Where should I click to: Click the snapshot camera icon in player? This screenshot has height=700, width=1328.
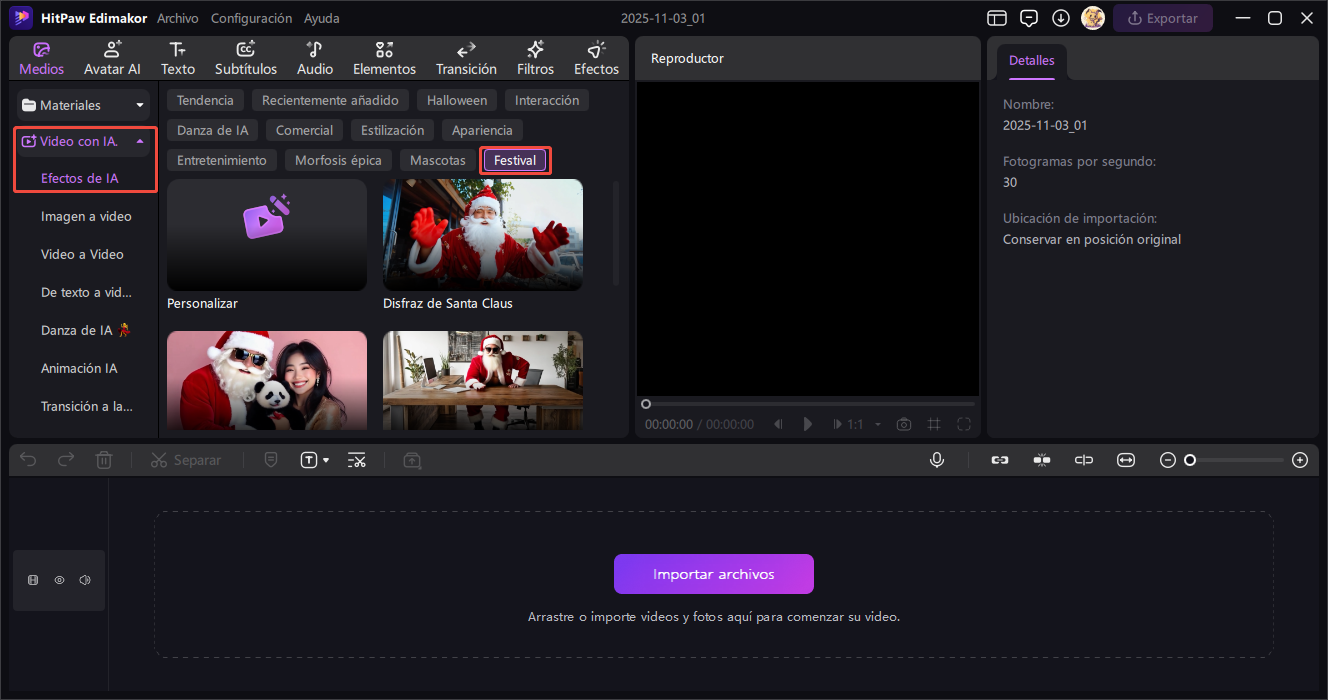(904, 424)
